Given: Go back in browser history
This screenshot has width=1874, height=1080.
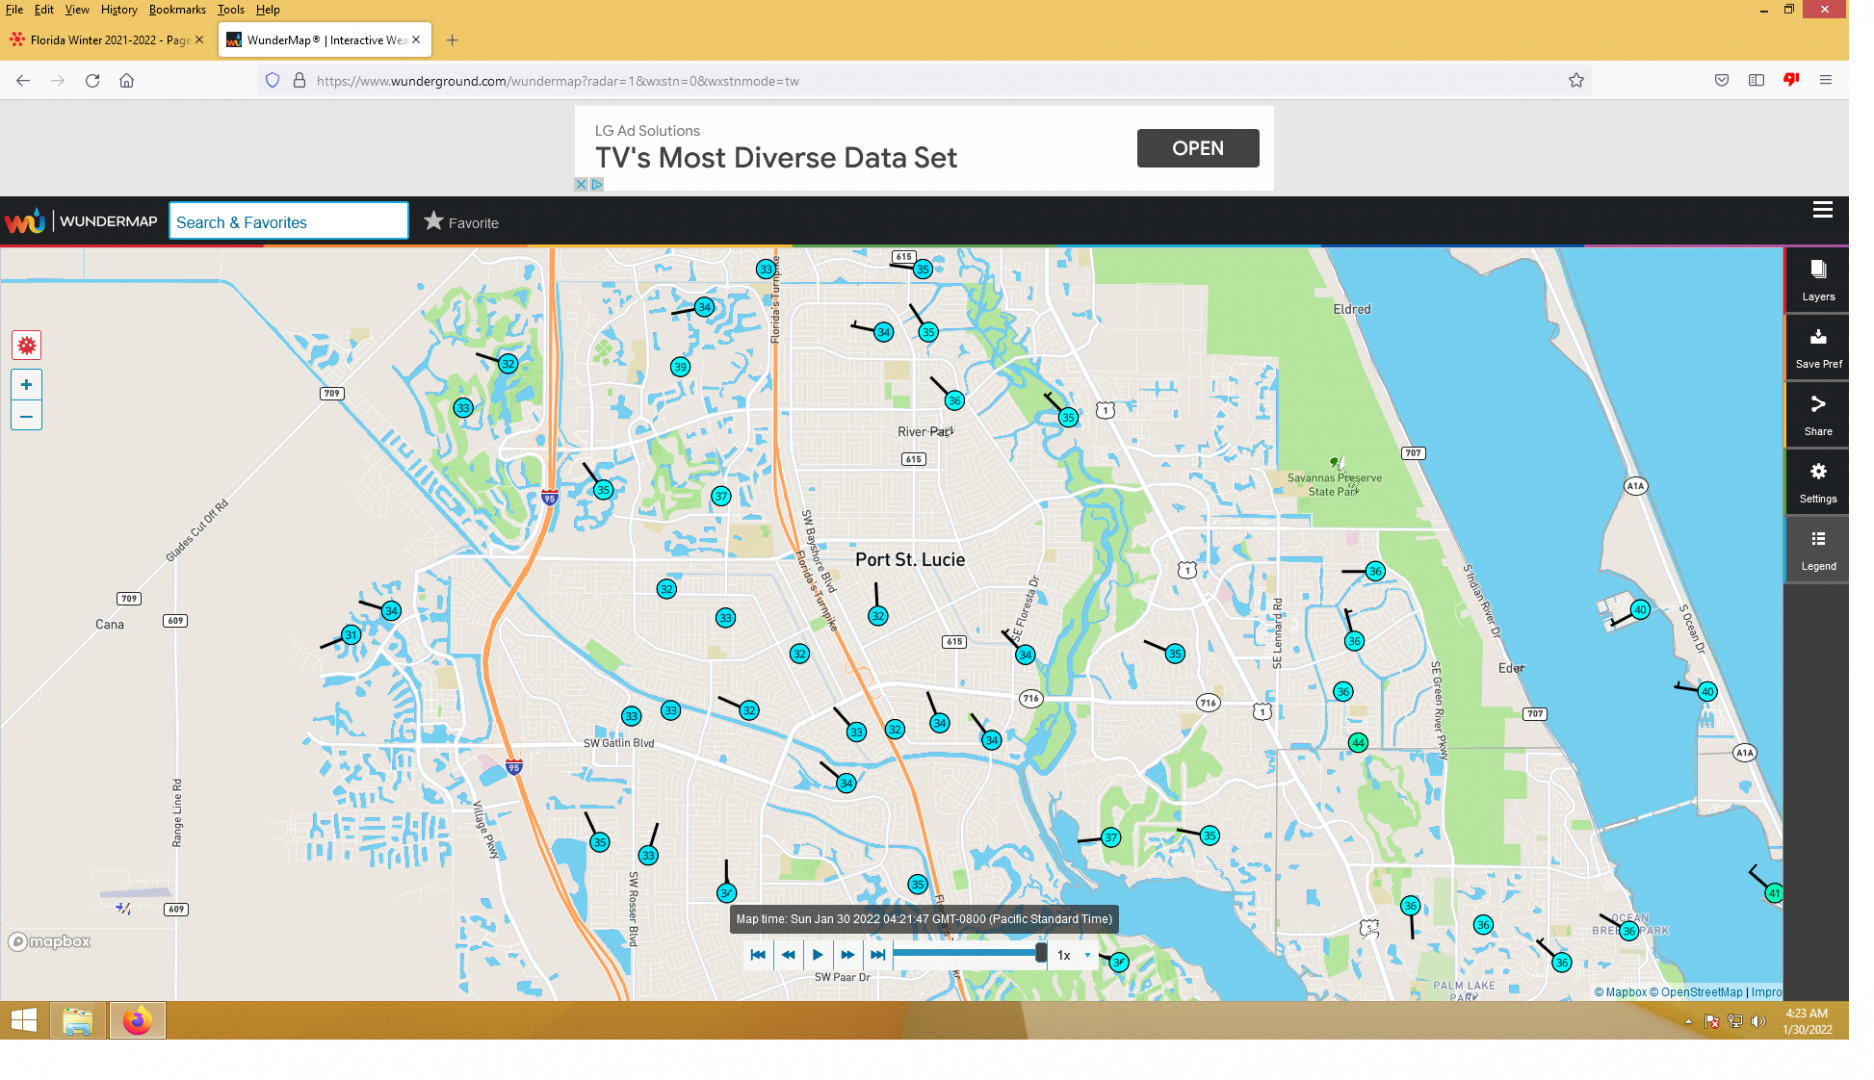Looking at the screenshot, I should pos(23,82).
